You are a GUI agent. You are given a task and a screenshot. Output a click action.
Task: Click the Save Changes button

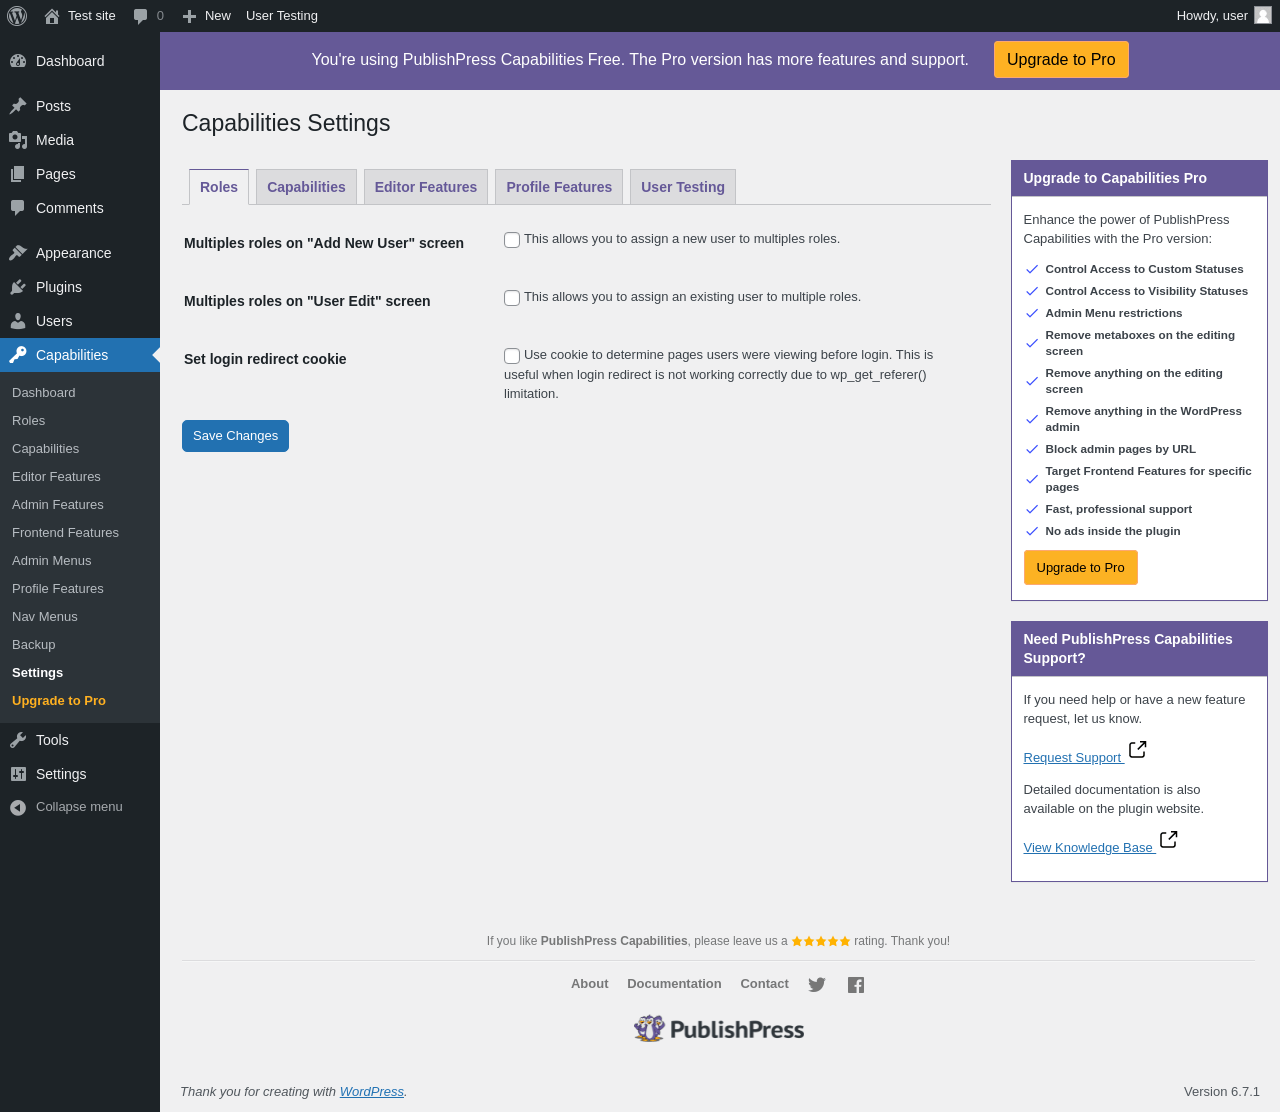[235, 436]
